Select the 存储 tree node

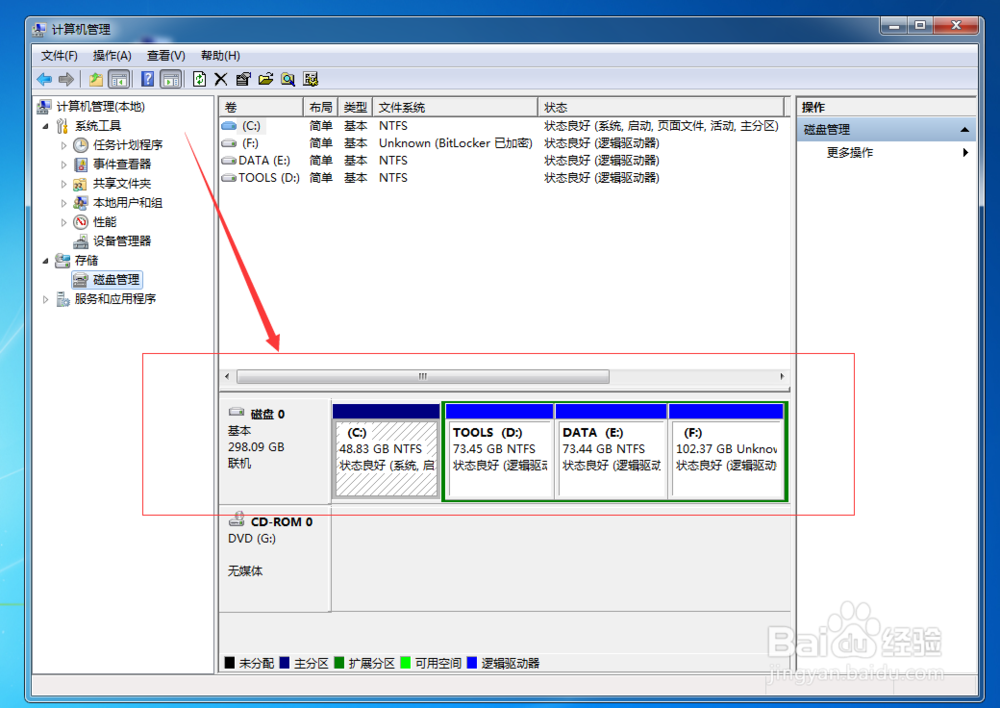coord(86,260)
